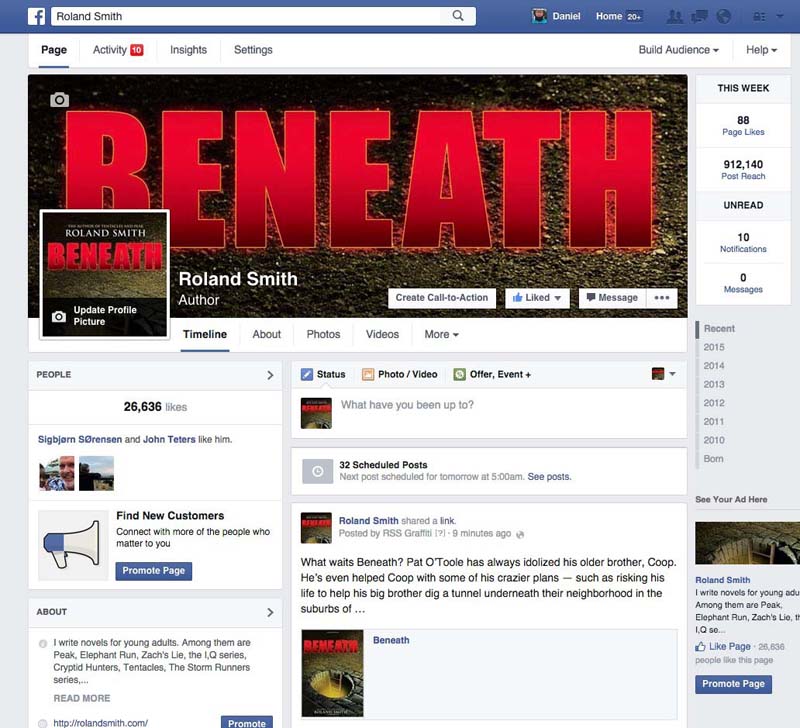Open the messages icon in top bar
This screenshot has width=800, height=728.
(700, 16)
